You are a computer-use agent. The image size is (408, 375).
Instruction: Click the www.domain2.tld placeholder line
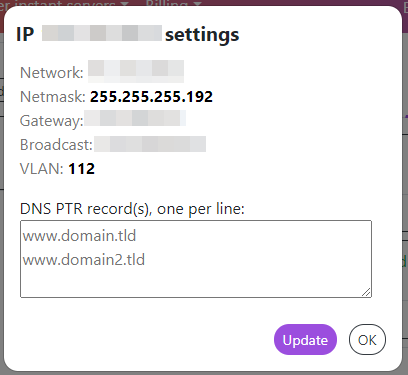pyautogui.click(x=84, y=260)
